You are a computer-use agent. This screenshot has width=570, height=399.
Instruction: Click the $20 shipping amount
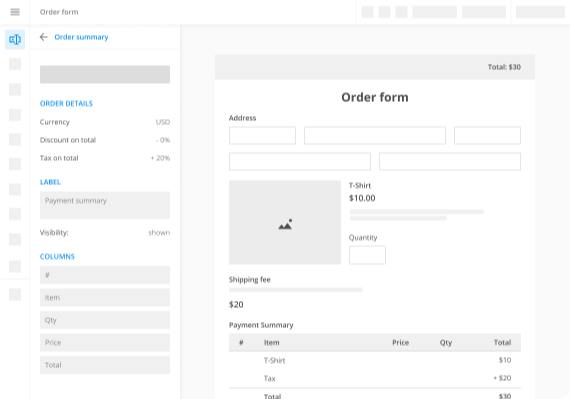pyautogui.click(x=236, y=305)
